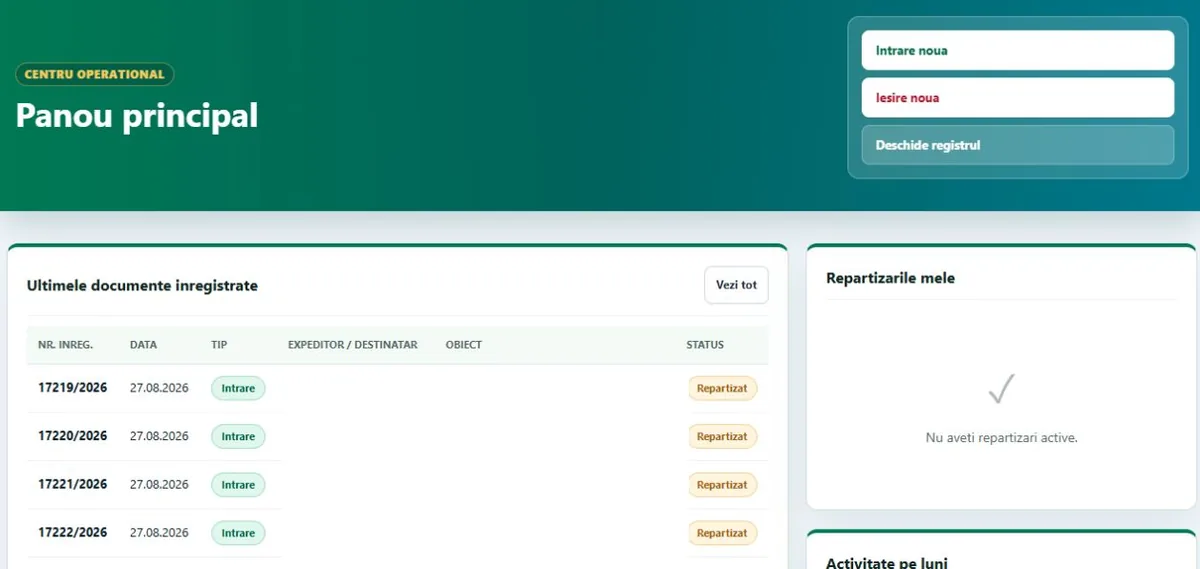Click the CENTRU OPERATIONAL badge

click(95, 75)
